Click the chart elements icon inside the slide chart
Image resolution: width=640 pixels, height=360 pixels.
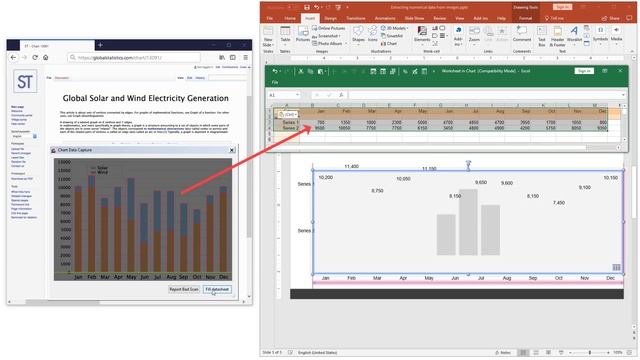[x=616, y=267]
